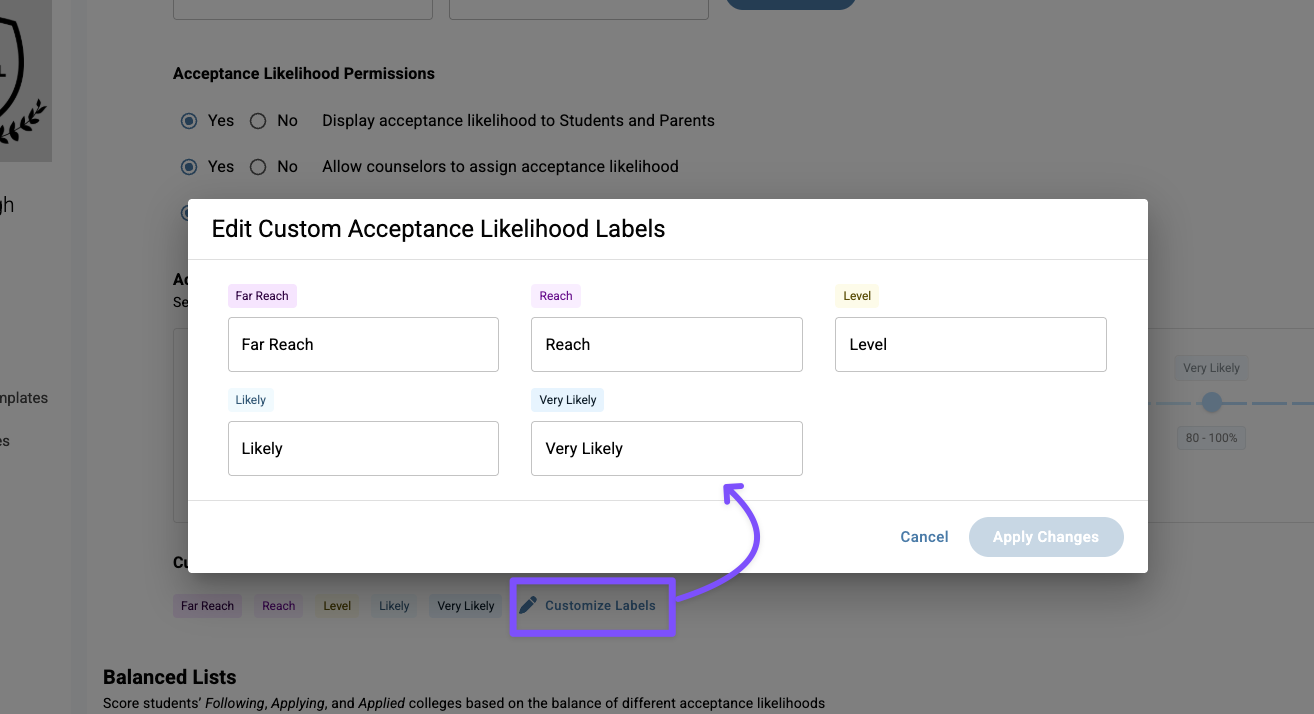
Task: Click the Apply Changes button
Action: pyautogui.click(x=1046, y=537)
